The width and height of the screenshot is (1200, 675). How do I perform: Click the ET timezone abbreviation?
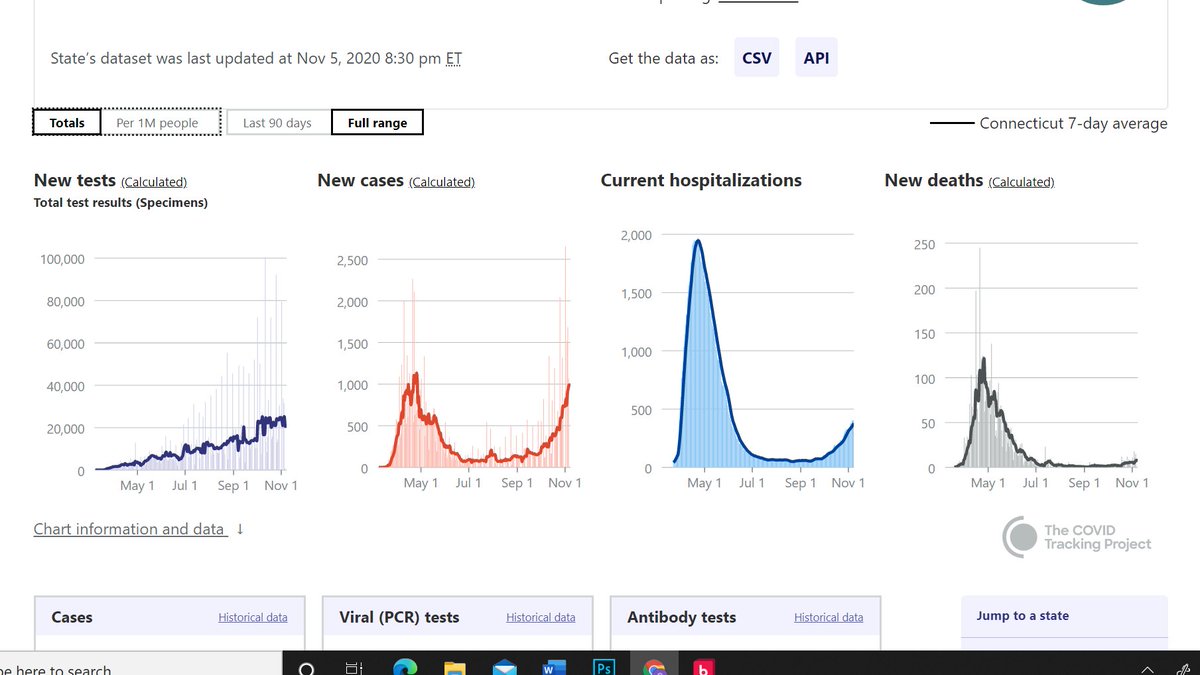(x=453, y=59)
